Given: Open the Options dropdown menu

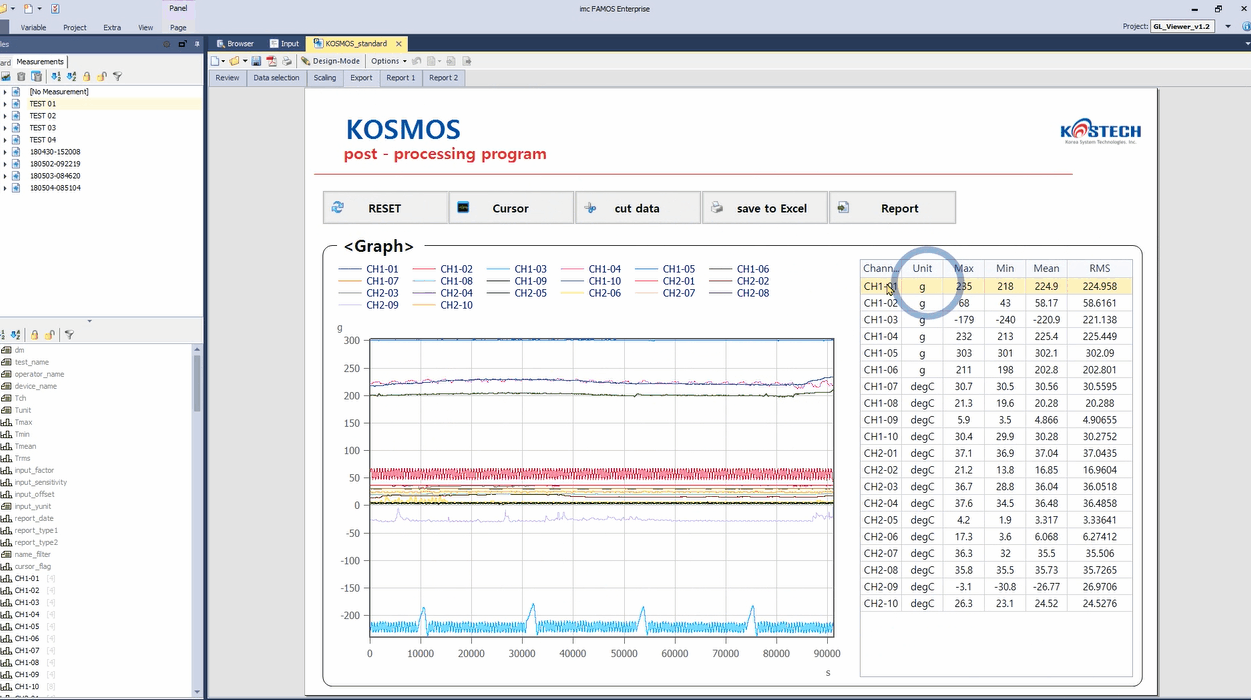Looking at the screenshot, I should tap(389, 61).
